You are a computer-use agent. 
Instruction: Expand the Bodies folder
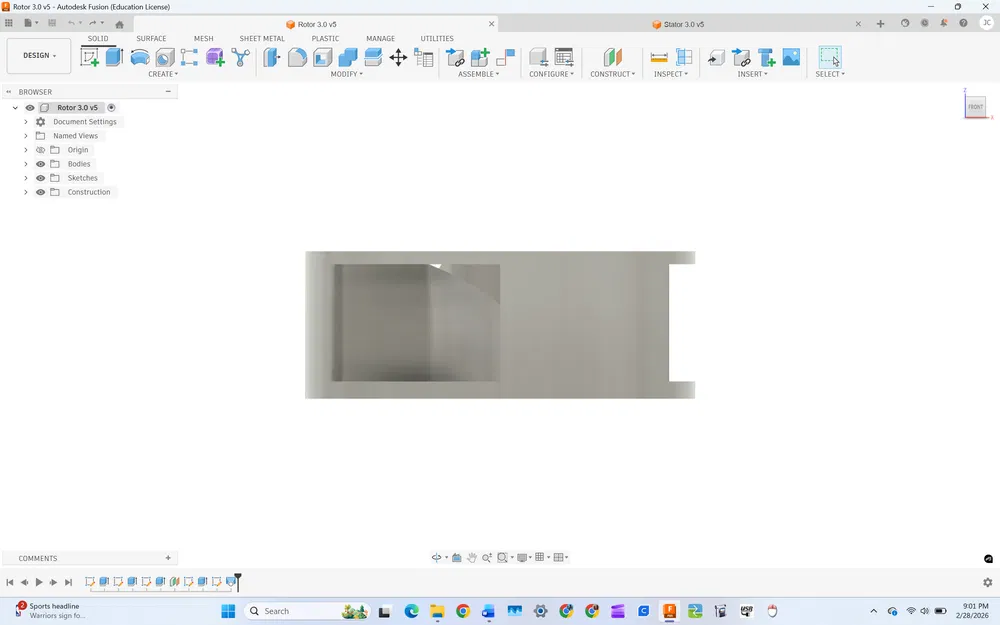point(26,164)
